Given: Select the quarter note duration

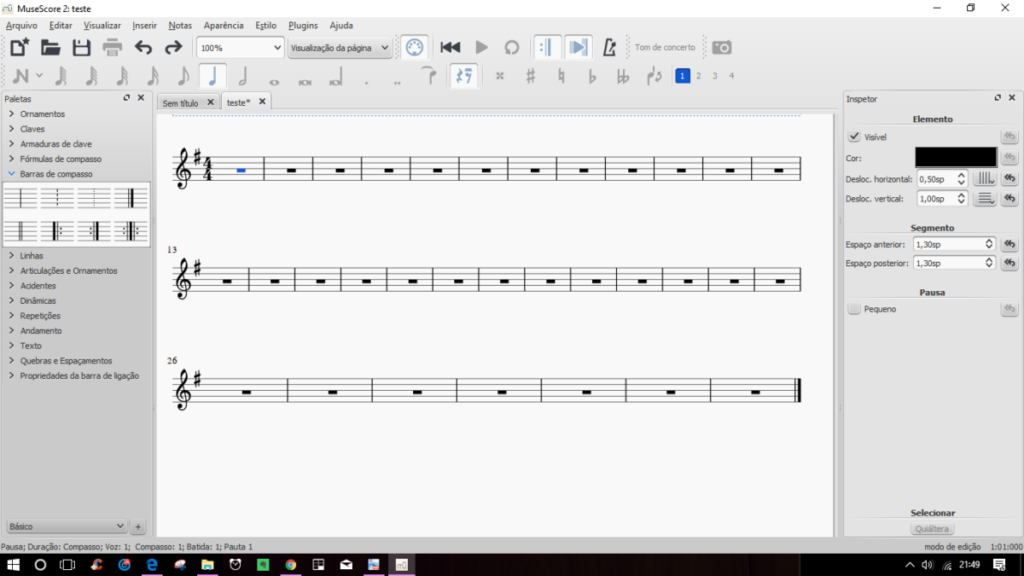Looking at the screenshot, I should click(x=212, y=76).
